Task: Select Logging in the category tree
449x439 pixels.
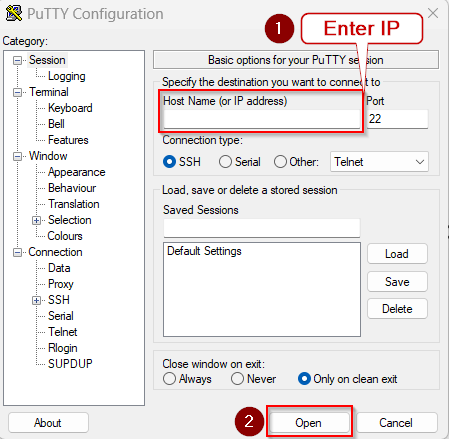Action: point(67,76)
